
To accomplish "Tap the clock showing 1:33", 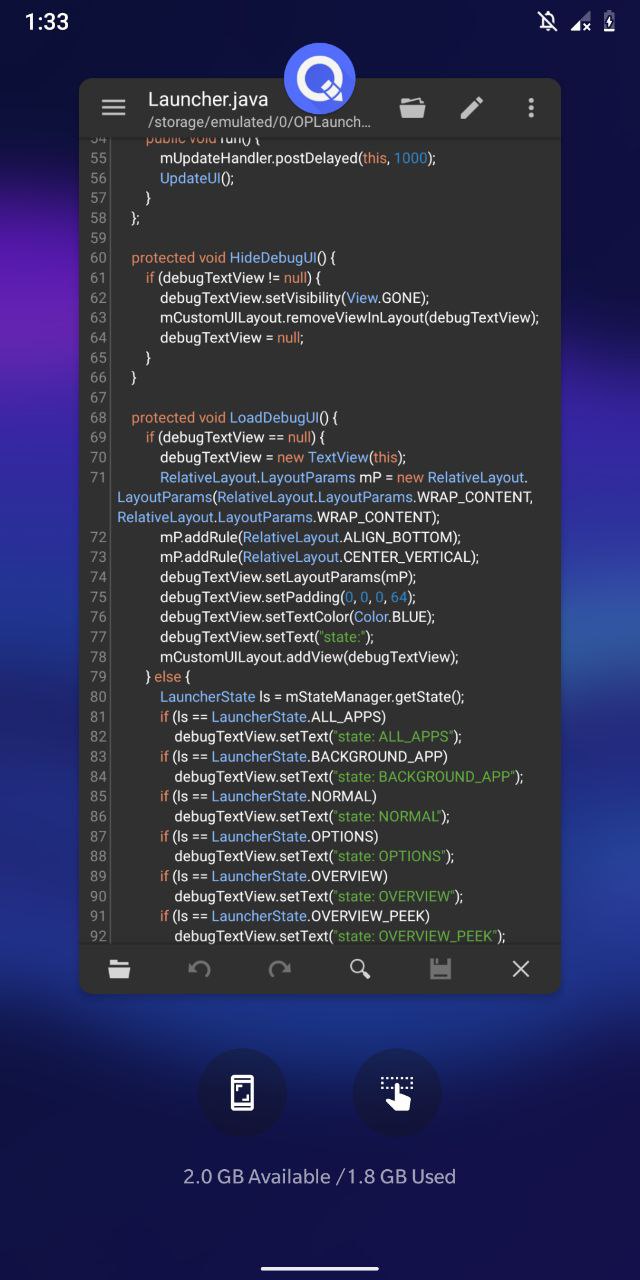I will tap(47, 22).
